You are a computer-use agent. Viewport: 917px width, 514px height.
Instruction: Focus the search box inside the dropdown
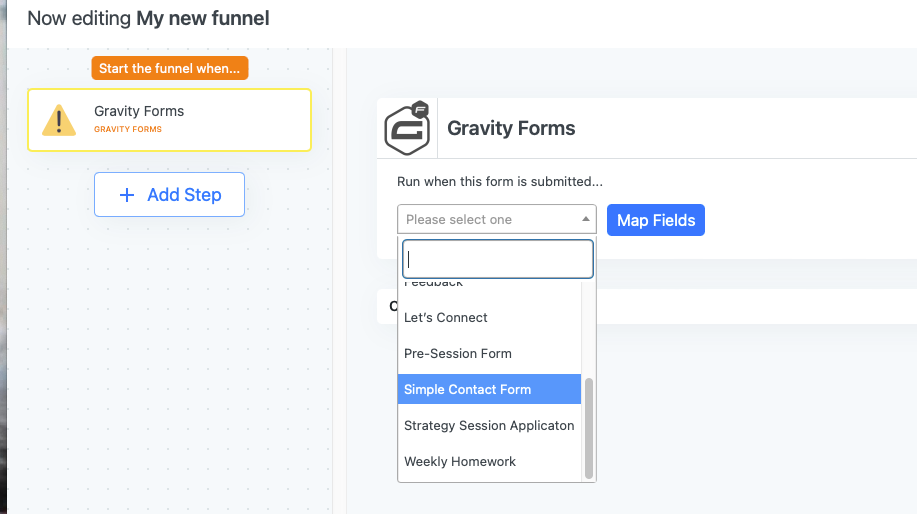click(497, 259)
